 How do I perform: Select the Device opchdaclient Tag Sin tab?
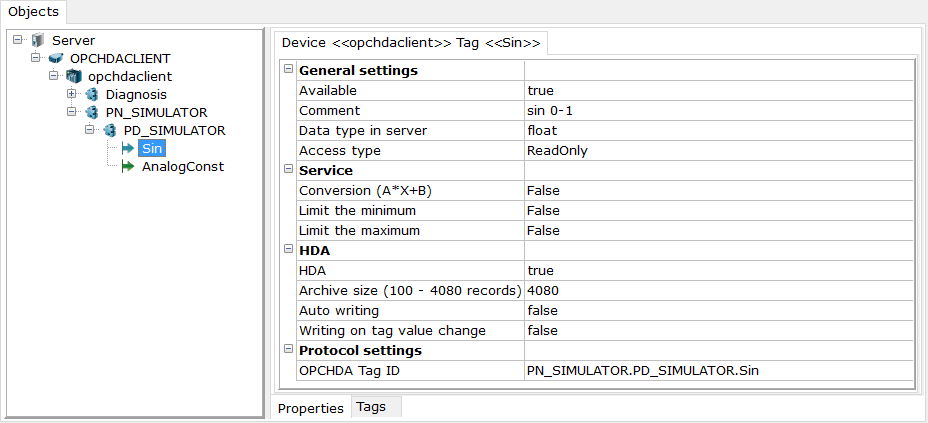pyautogui.click(x=411, y=43)
